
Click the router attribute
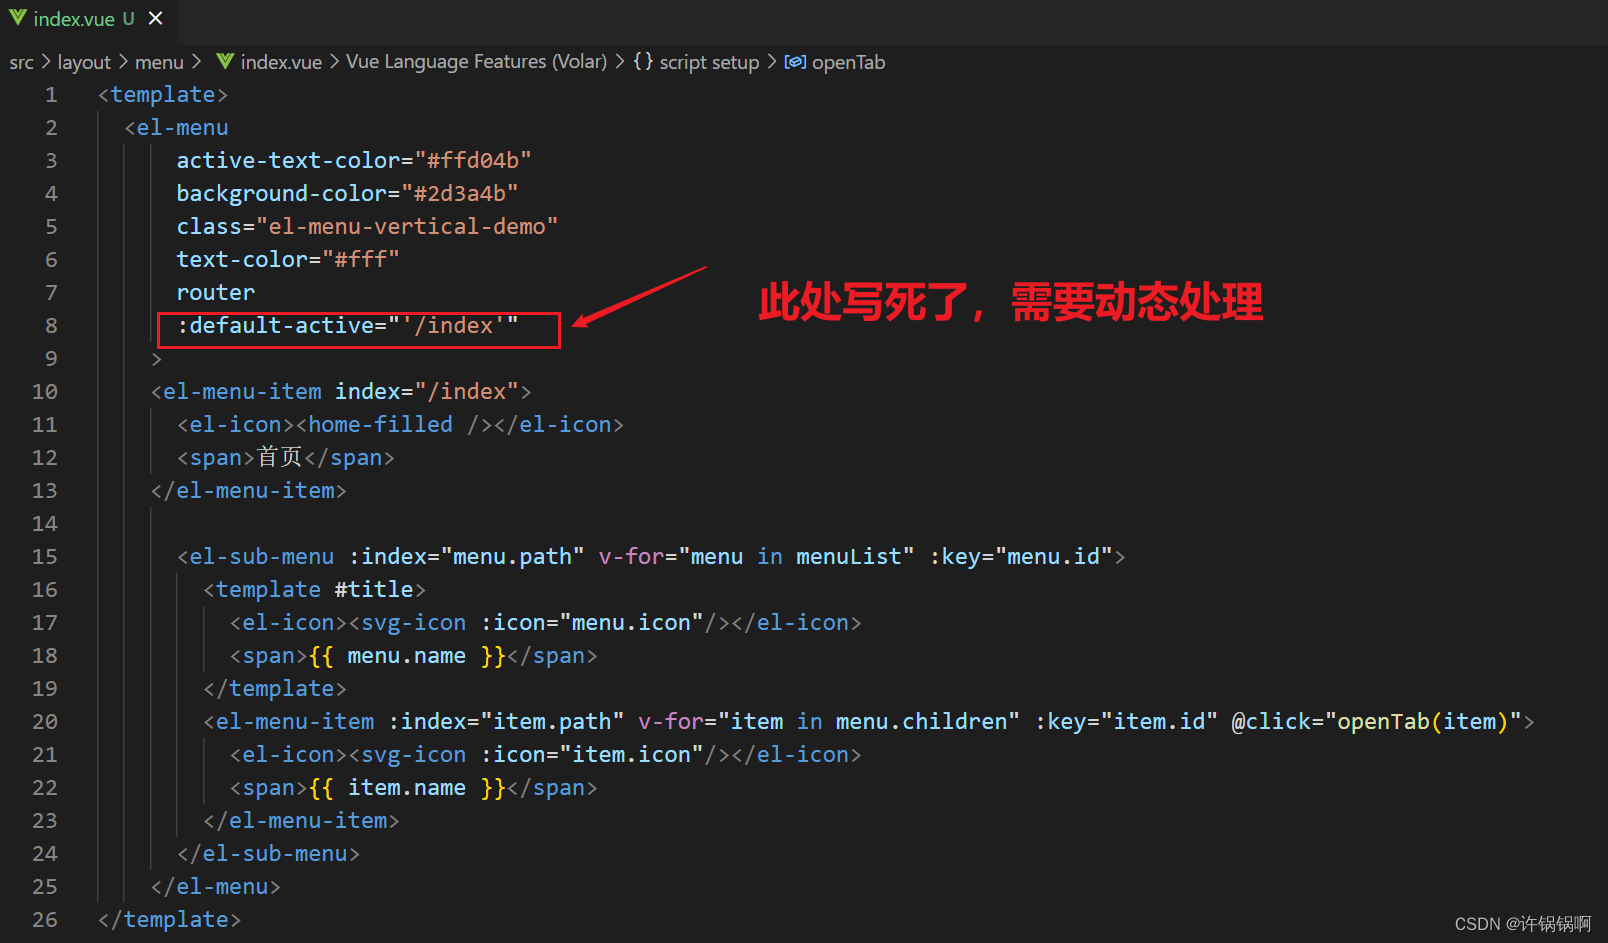216,293
